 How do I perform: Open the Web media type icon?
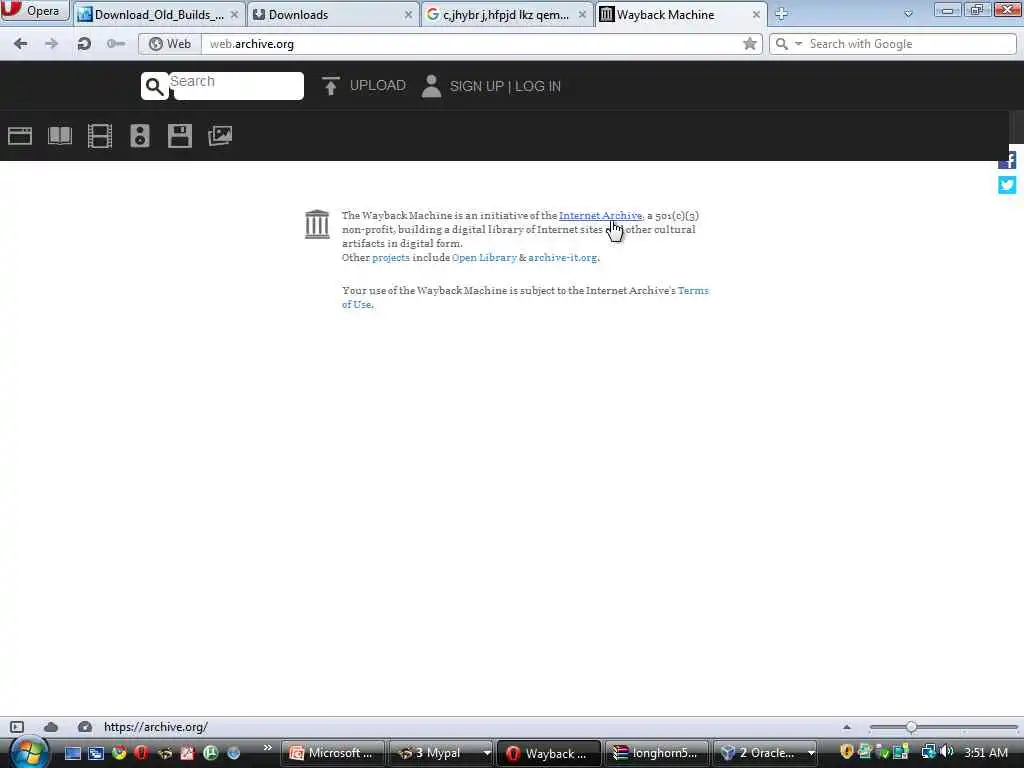pyautogui.click(x=20, y=136)
